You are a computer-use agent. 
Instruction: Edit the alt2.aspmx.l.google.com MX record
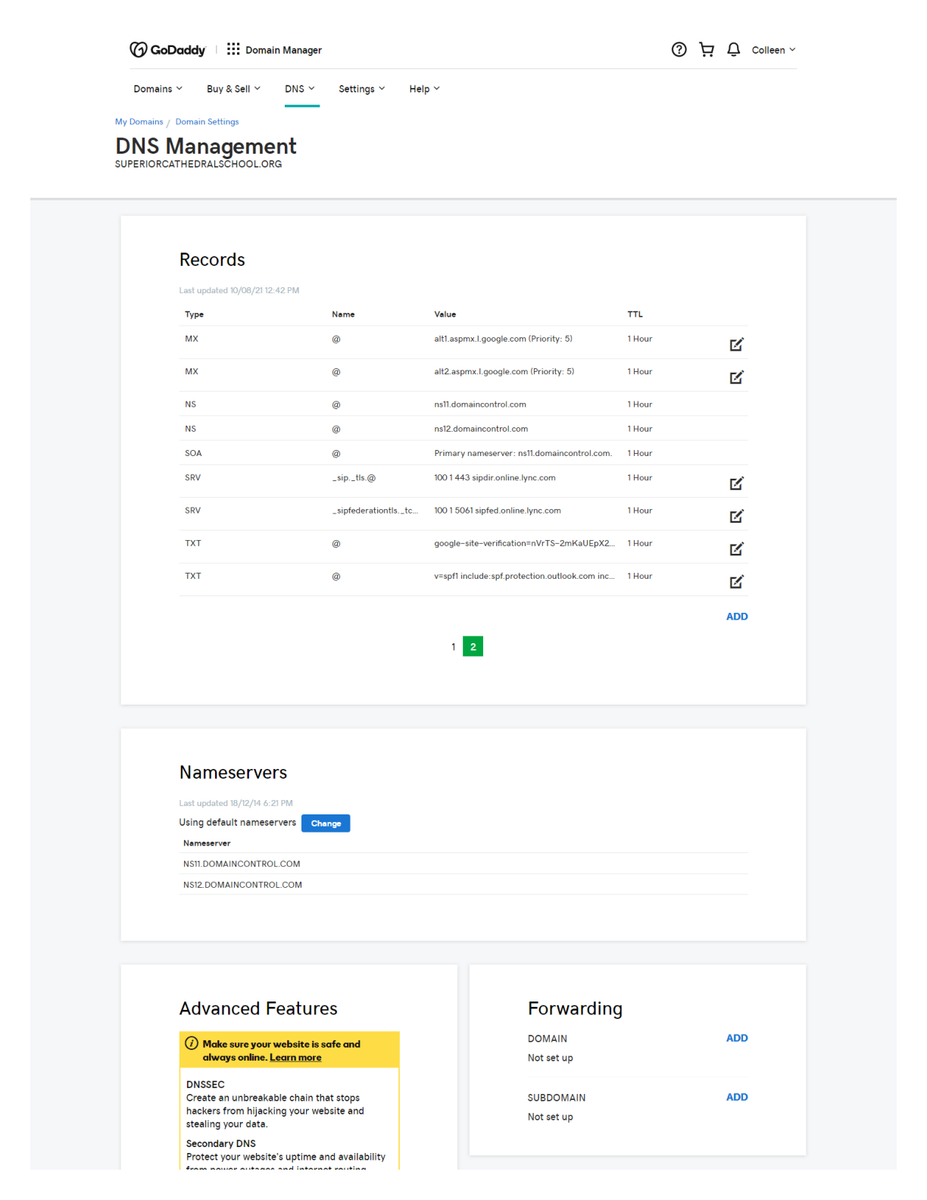tap(736, 378)
